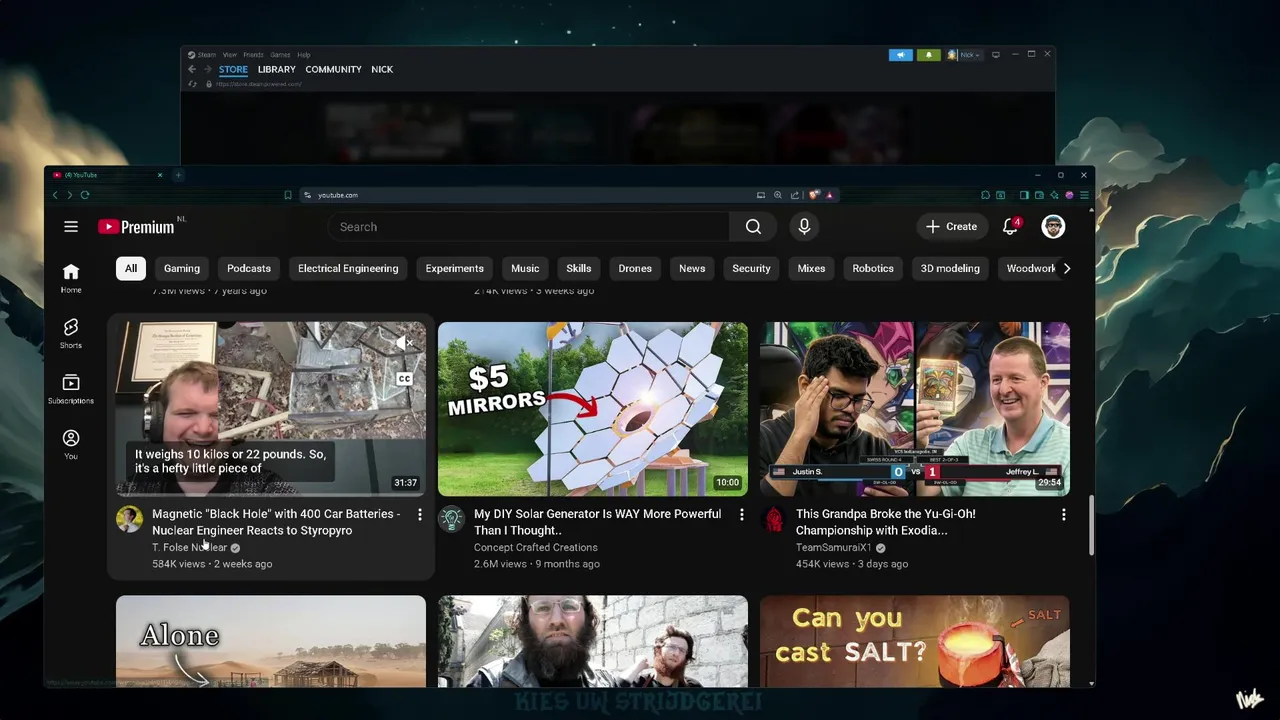Select the All filter chip
Viewport: 1280px width, 720px height.
click(131, 268)
